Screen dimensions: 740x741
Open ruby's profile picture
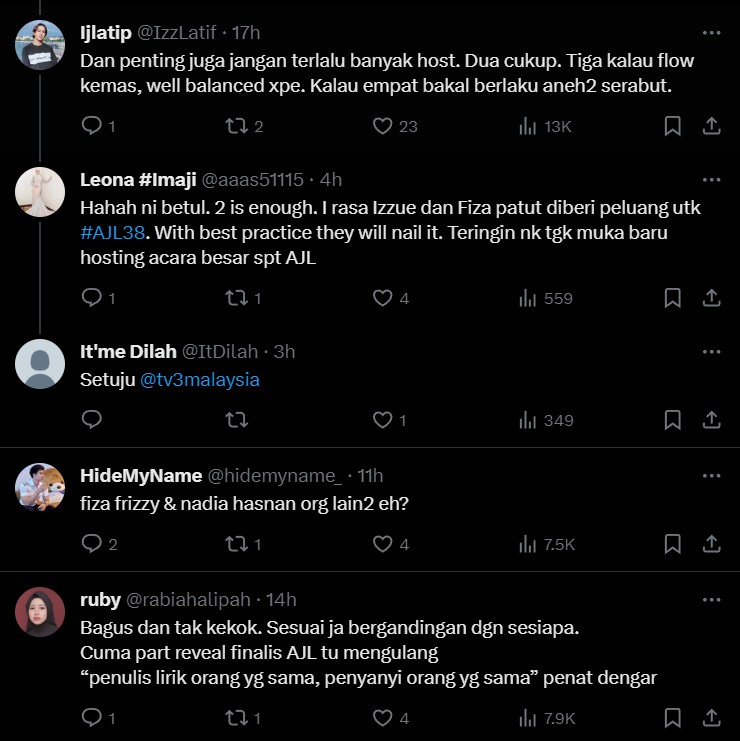tap(40, 612)
